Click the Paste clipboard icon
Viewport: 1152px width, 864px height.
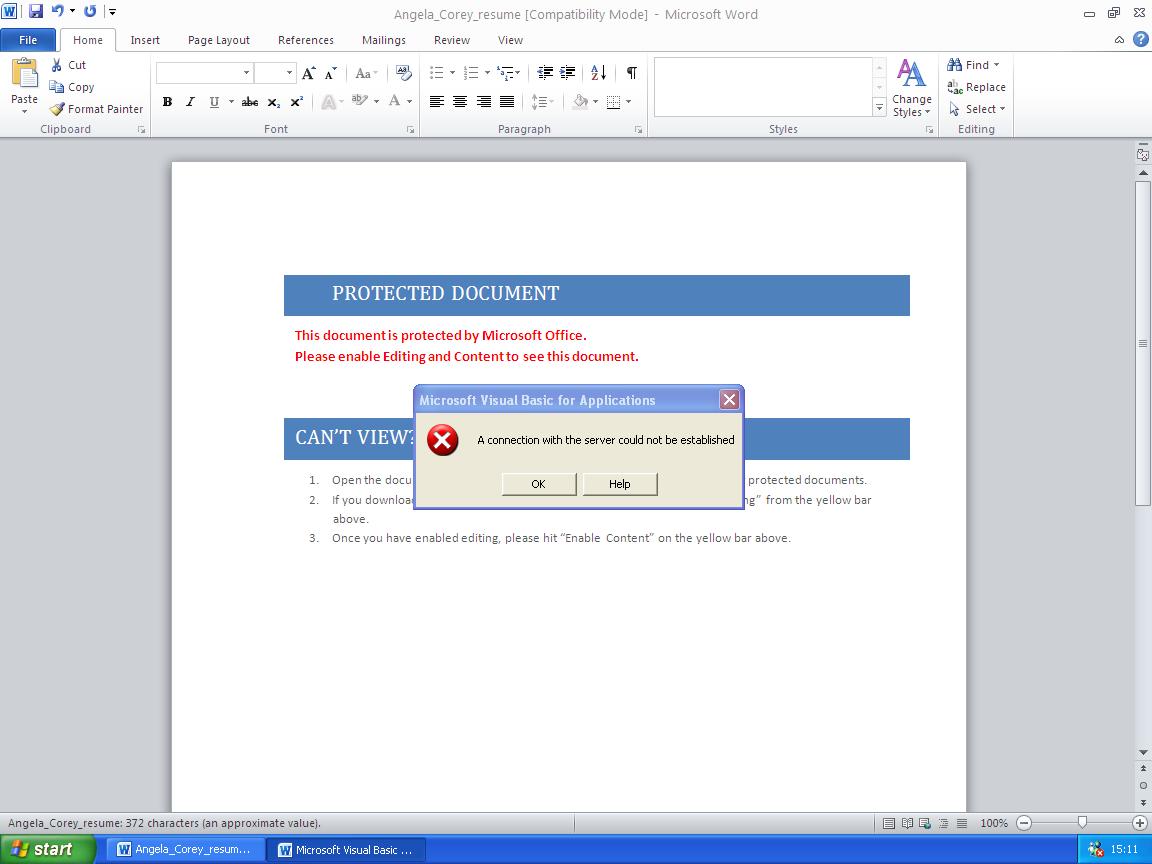pos(24,73)
